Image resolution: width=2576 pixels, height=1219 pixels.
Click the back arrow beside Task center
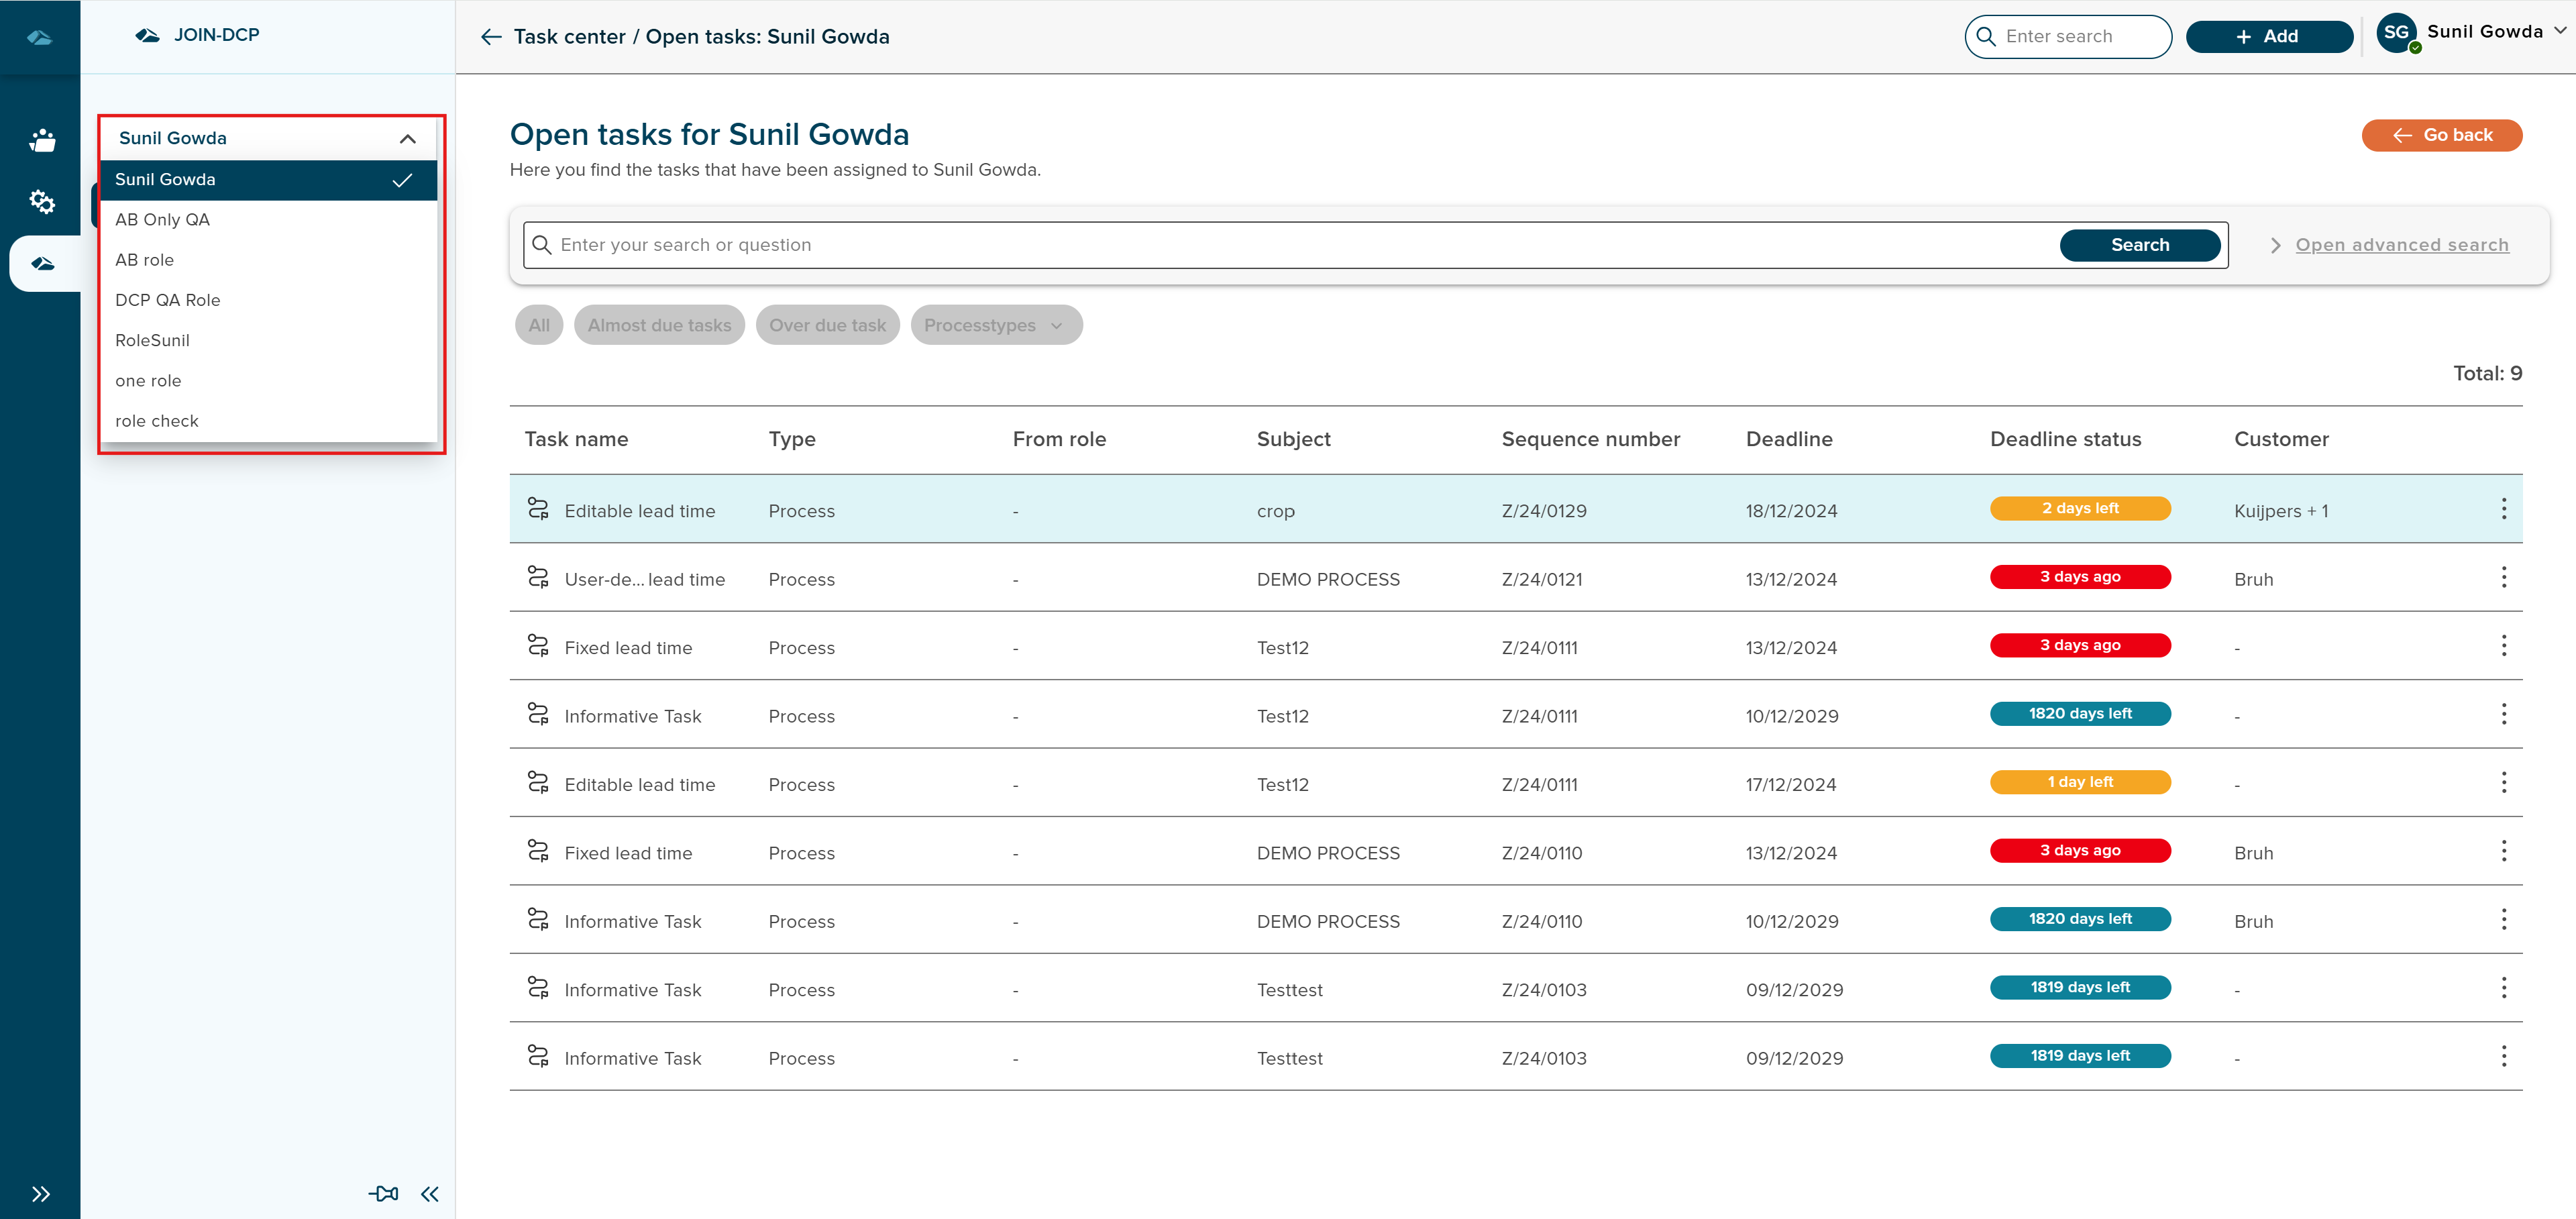491,37
